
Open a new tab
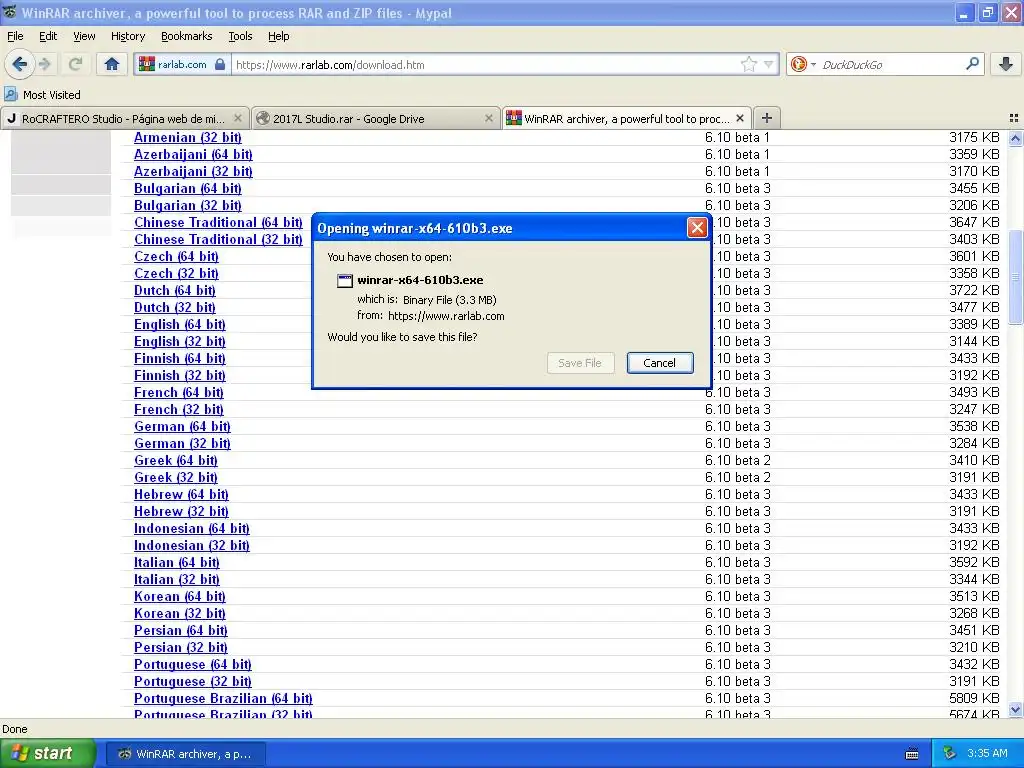767,118
